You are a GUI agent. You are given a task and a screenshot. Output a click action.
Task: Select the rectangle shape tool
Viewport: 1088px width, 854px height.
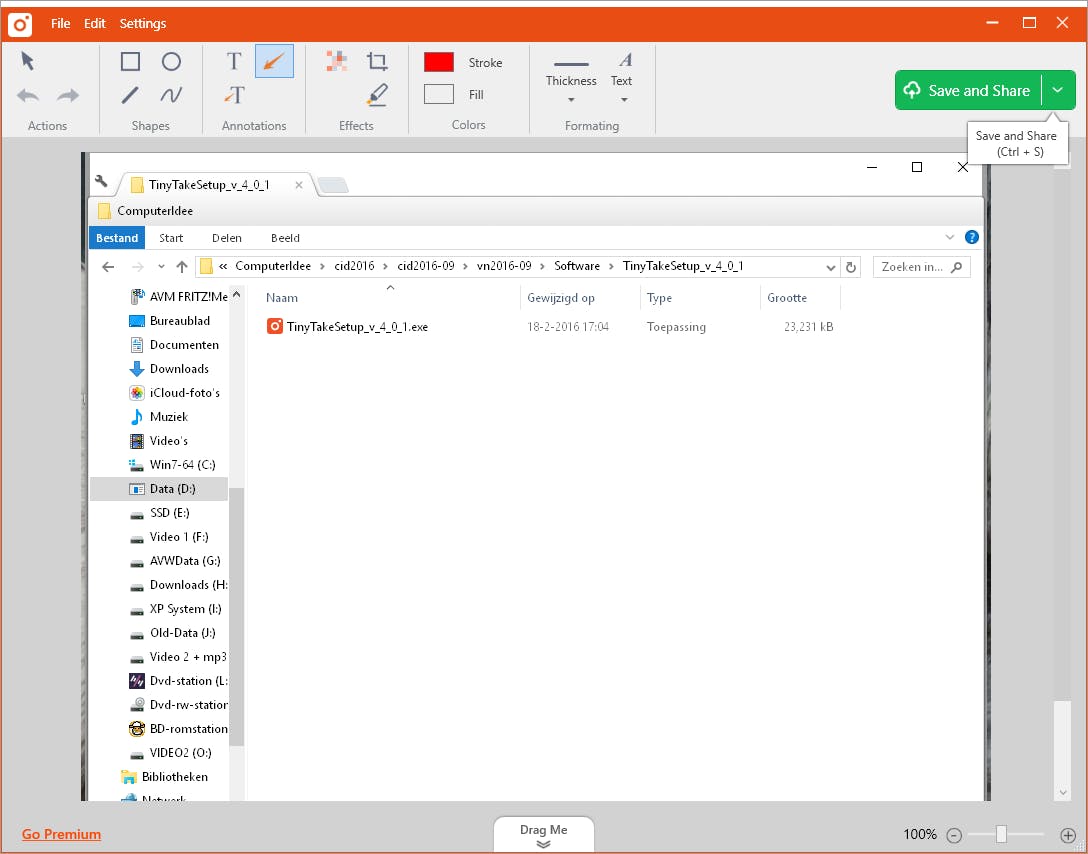pyautogui.click(x=130, y=62)
